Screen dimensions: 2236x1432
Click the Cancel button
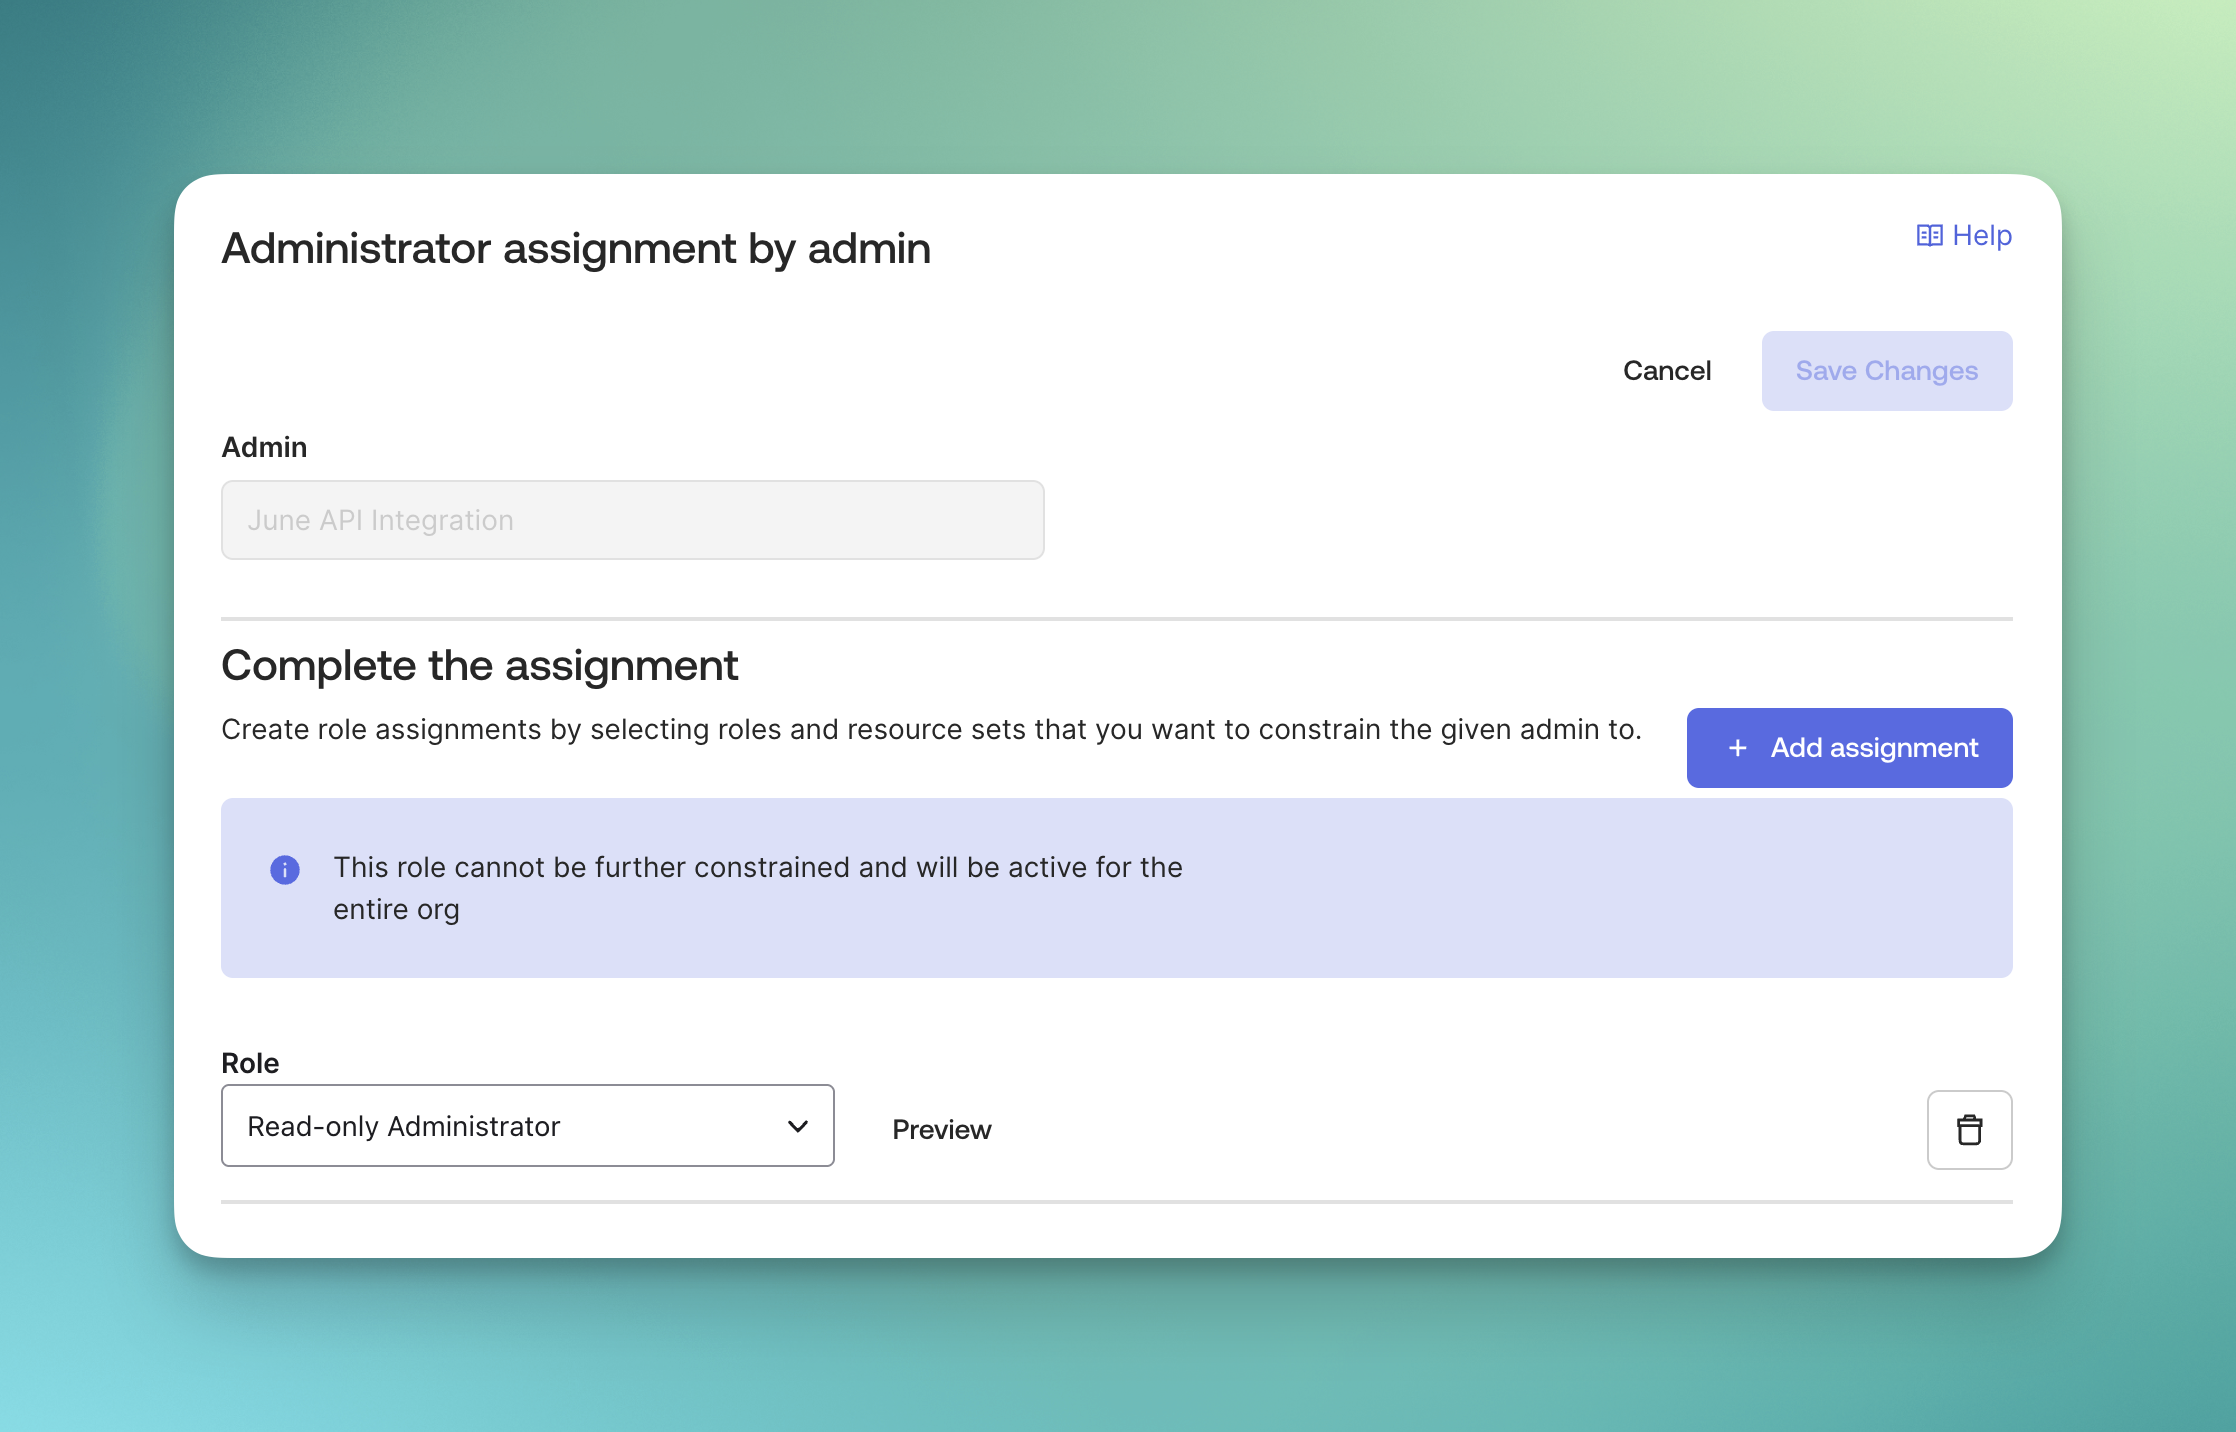pos(1666,371)
